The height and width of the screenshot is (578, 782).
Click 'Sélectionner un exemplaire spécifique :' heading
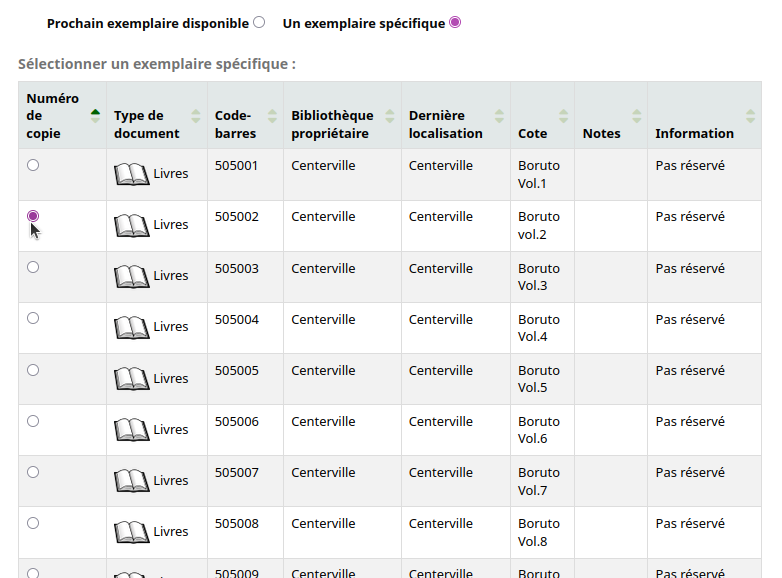click(157, 64)
